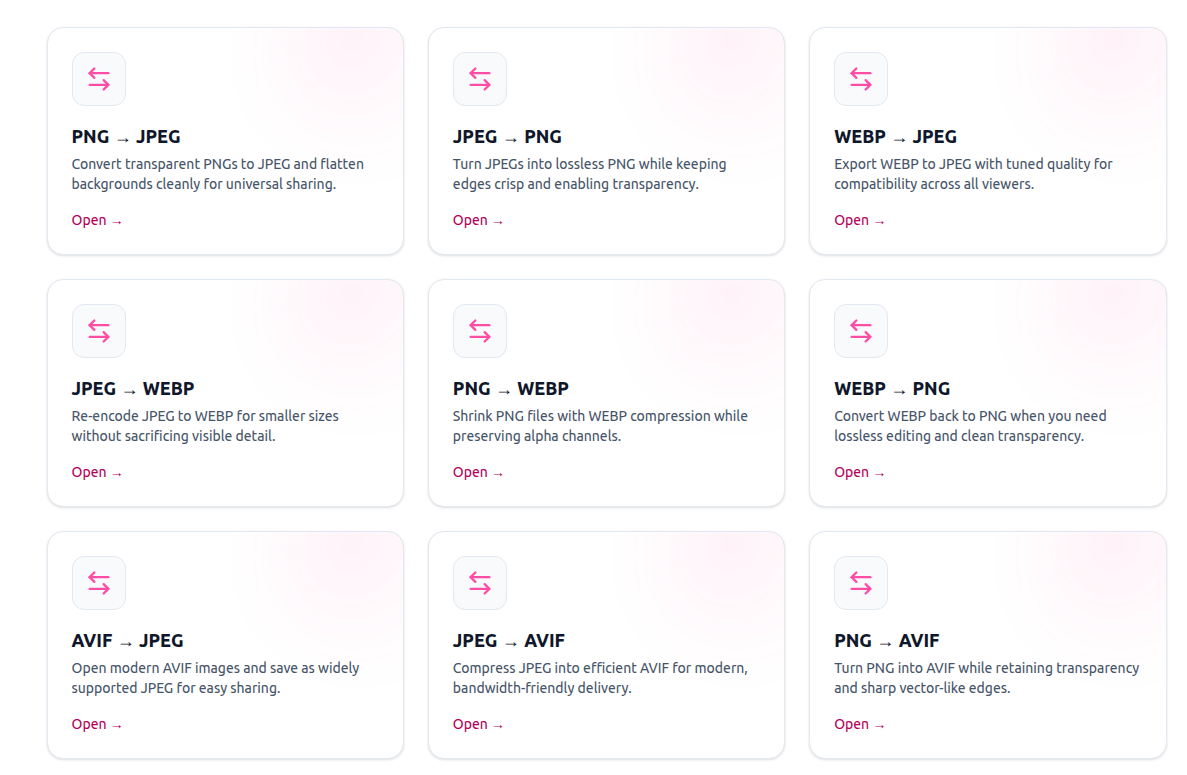Open the WEBP → JPEG converter
1187x775 pixels.
859,219
